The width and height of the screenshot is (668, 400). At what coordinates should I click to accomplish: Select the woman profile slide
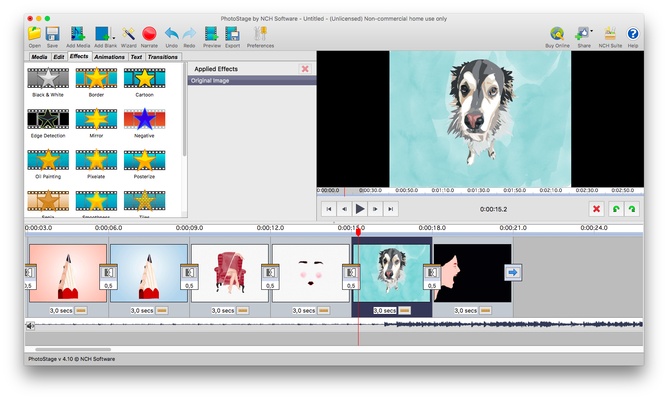tap(472, 273)
